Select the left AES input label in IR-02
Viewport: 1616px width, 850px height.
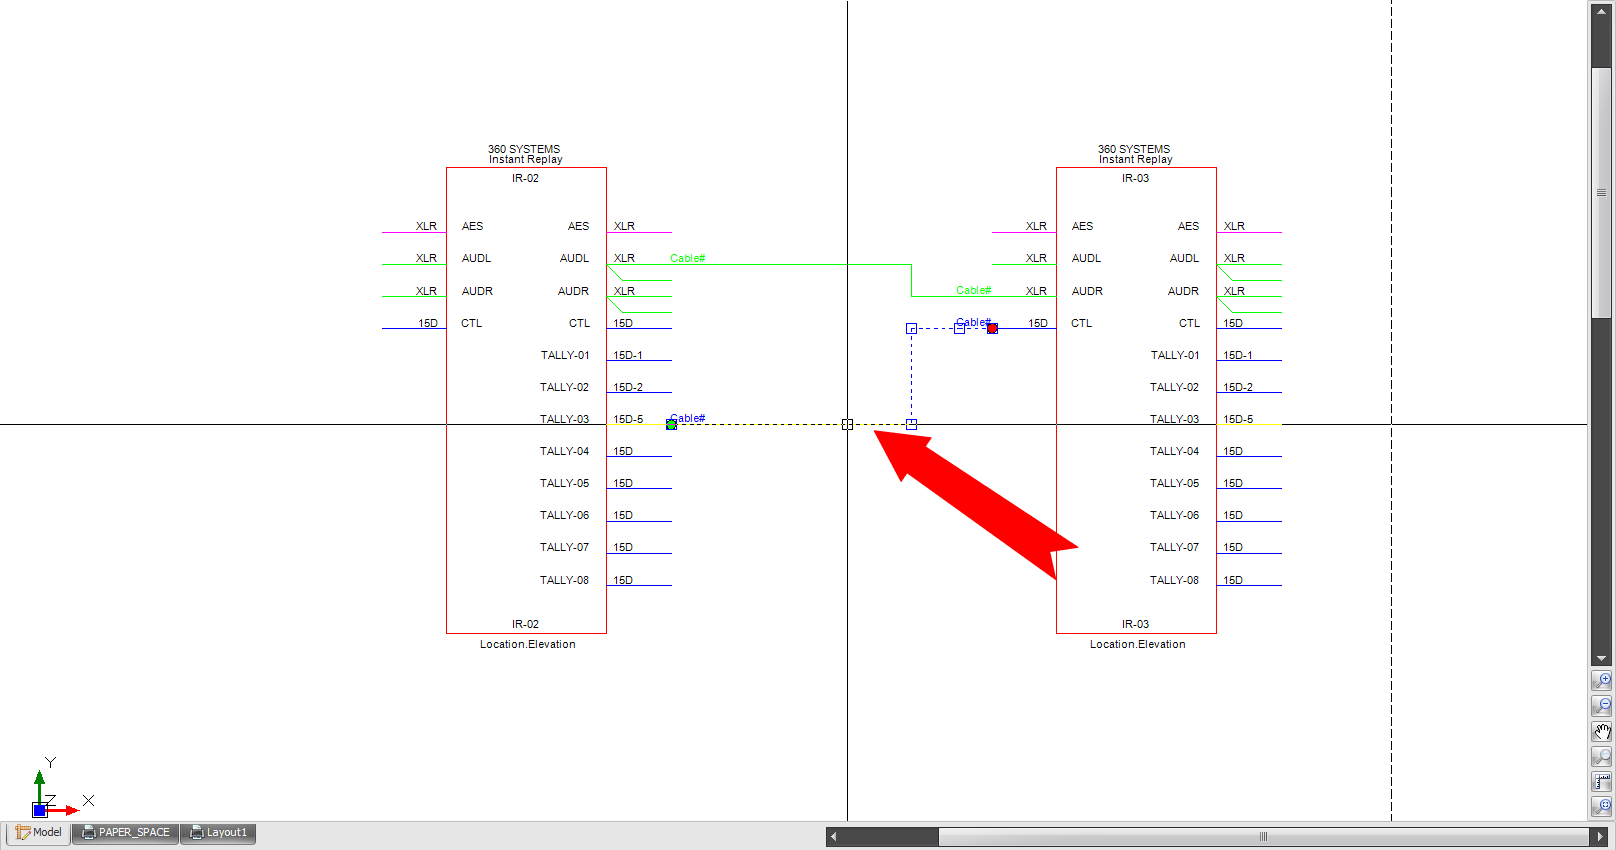472,226
